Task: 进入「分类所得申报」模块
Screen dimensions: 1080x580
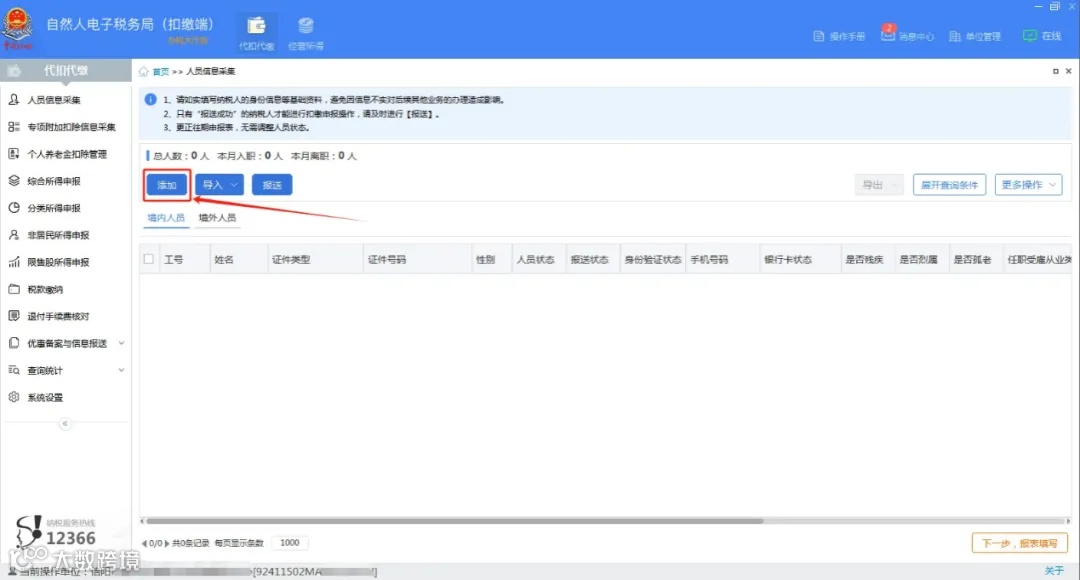Action: point(60,208)
